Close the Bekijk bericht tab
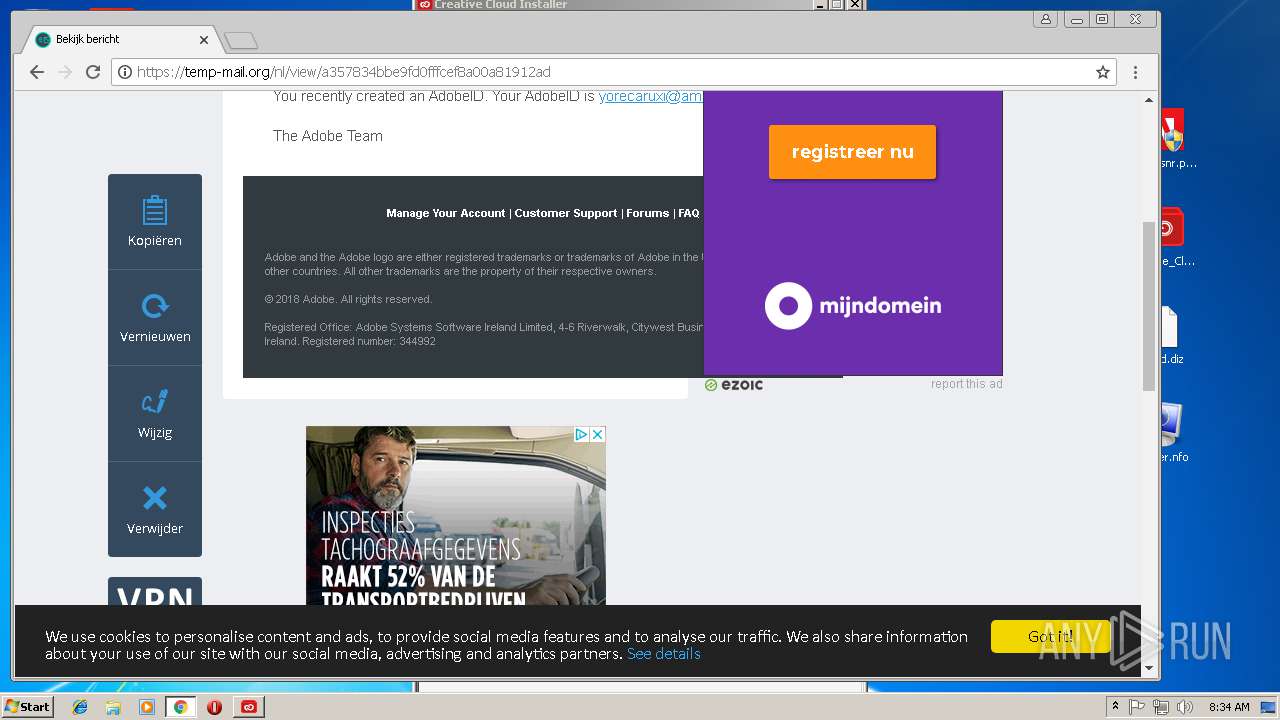The width and height of the screenshot is (1280, 720). [204, 40]
